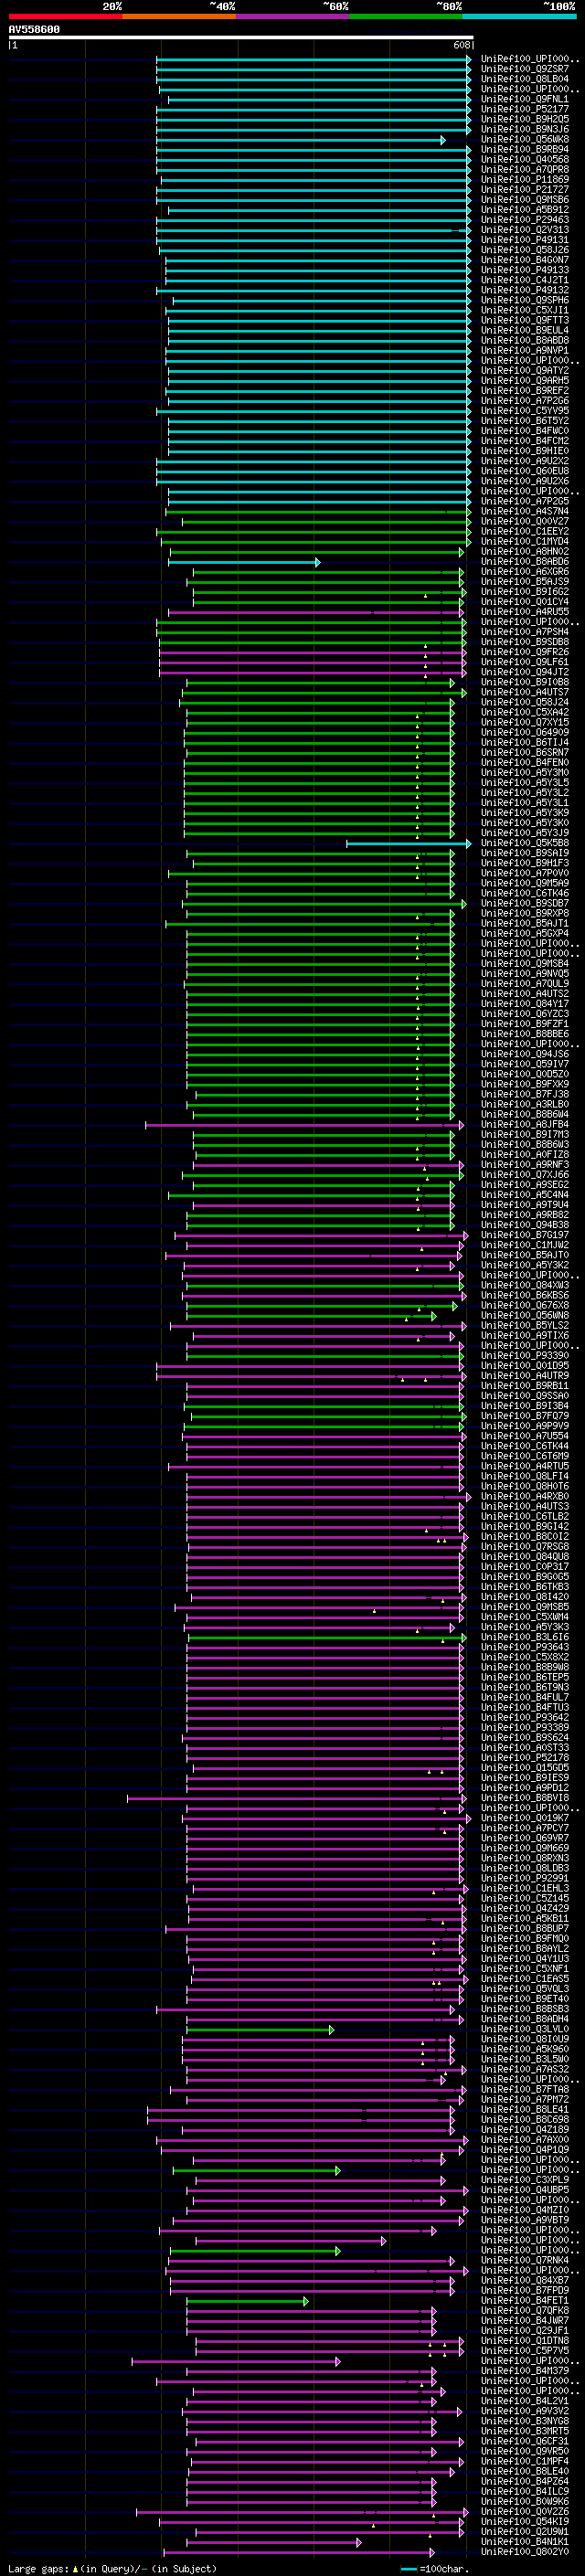Screen dimensions: 585x2576
Task: Select hit label UniRef100_B4FEN0
Action: pyautogui.click(x=525, y=763)
